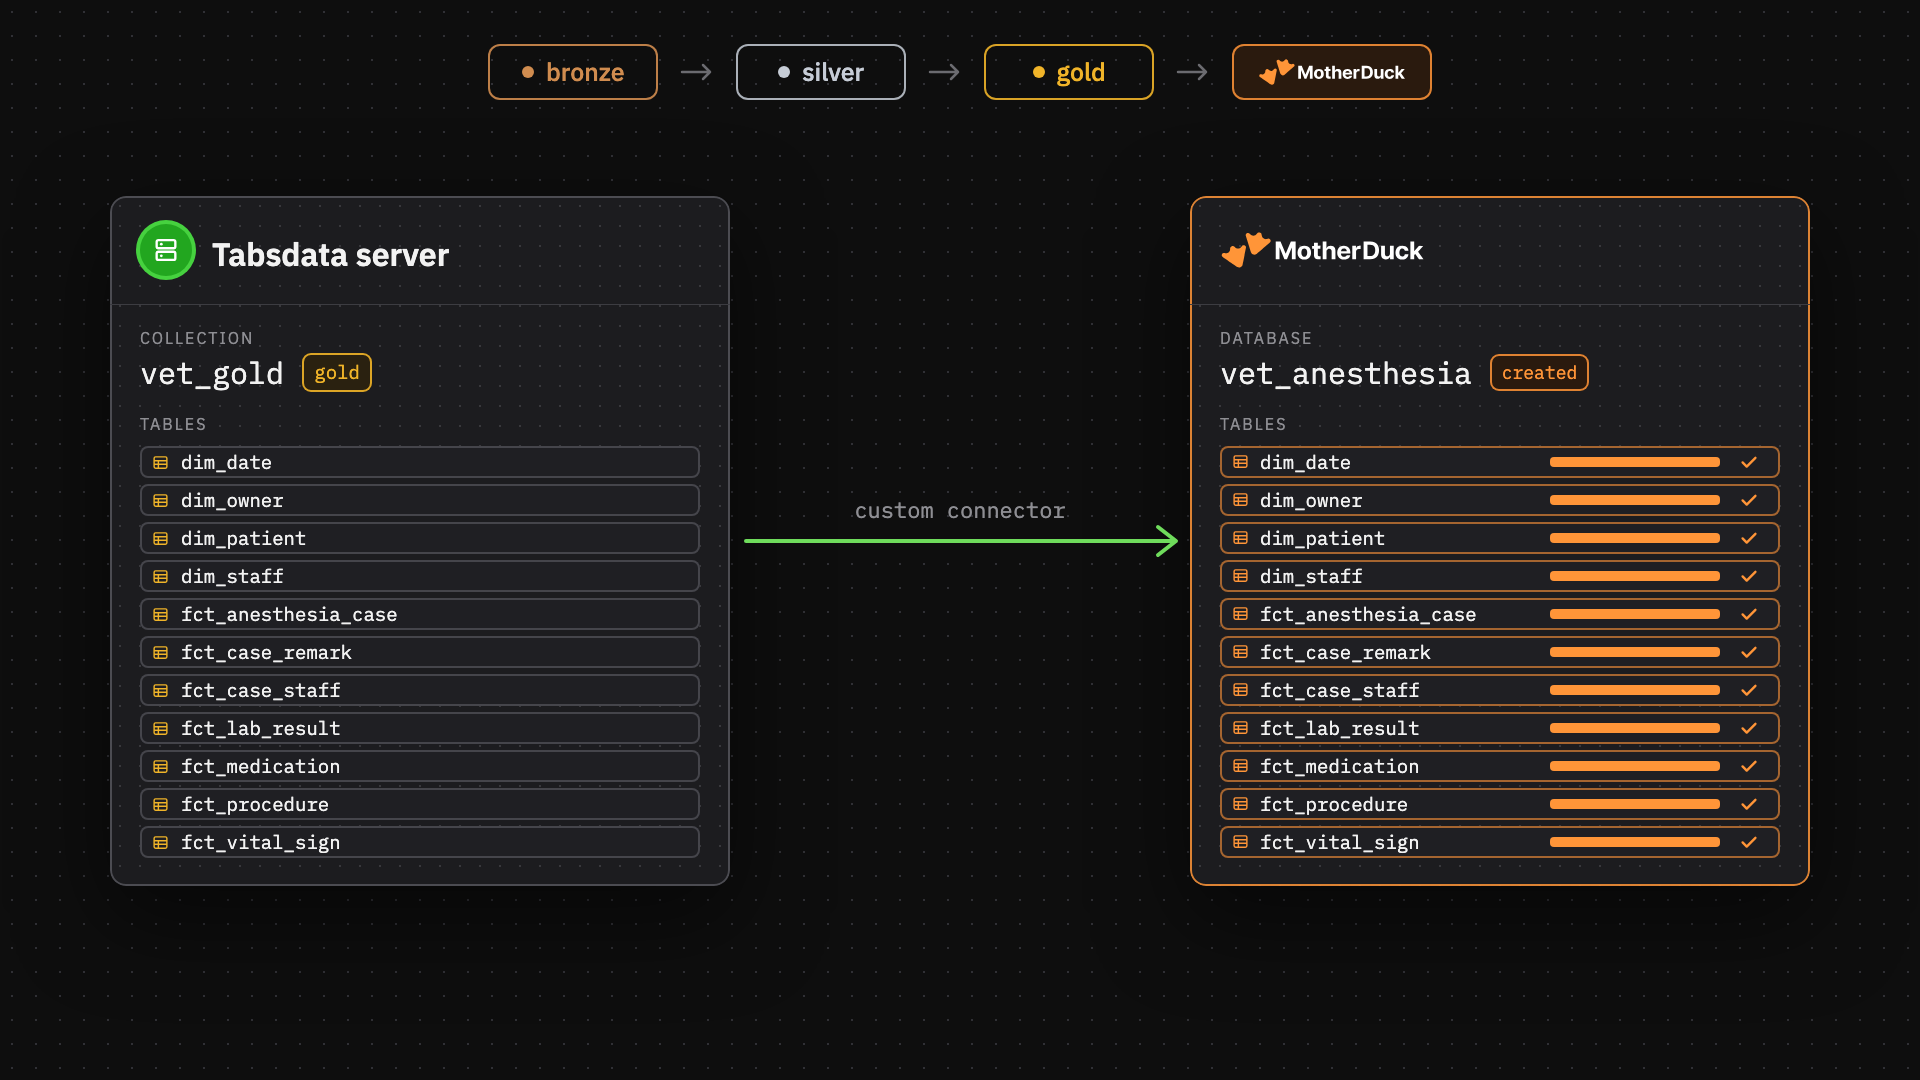This screenshot has height=1080, width=1920.
Task: Click the table icon beside dim_owner in Tabsdata
Action: [x=160, y=501]
